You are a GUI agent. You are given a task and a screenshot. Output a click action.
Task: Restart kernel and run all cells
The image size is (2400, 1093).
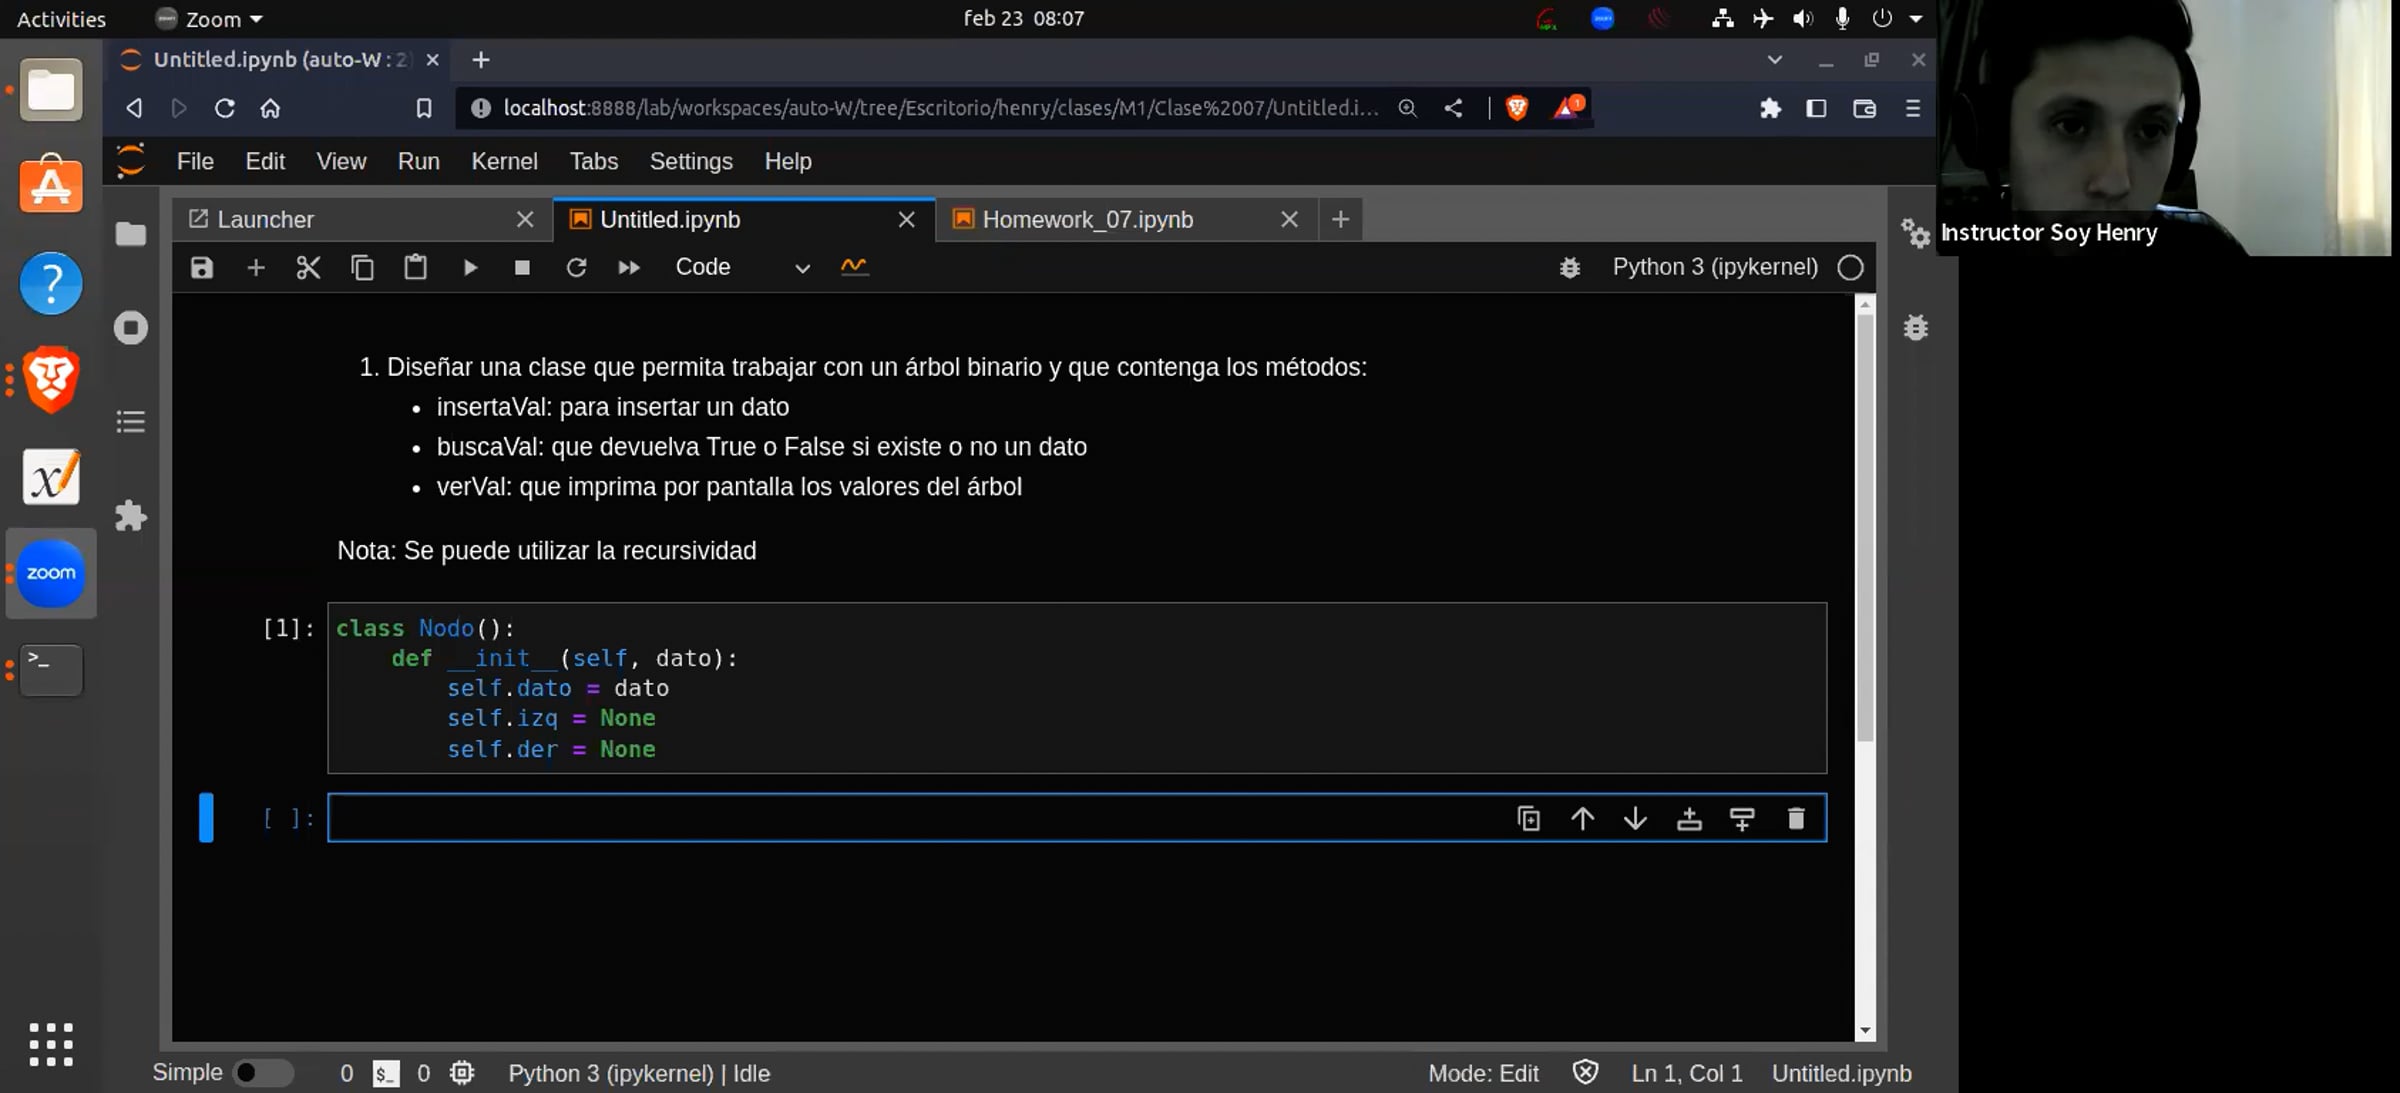[x=629, y=267]
